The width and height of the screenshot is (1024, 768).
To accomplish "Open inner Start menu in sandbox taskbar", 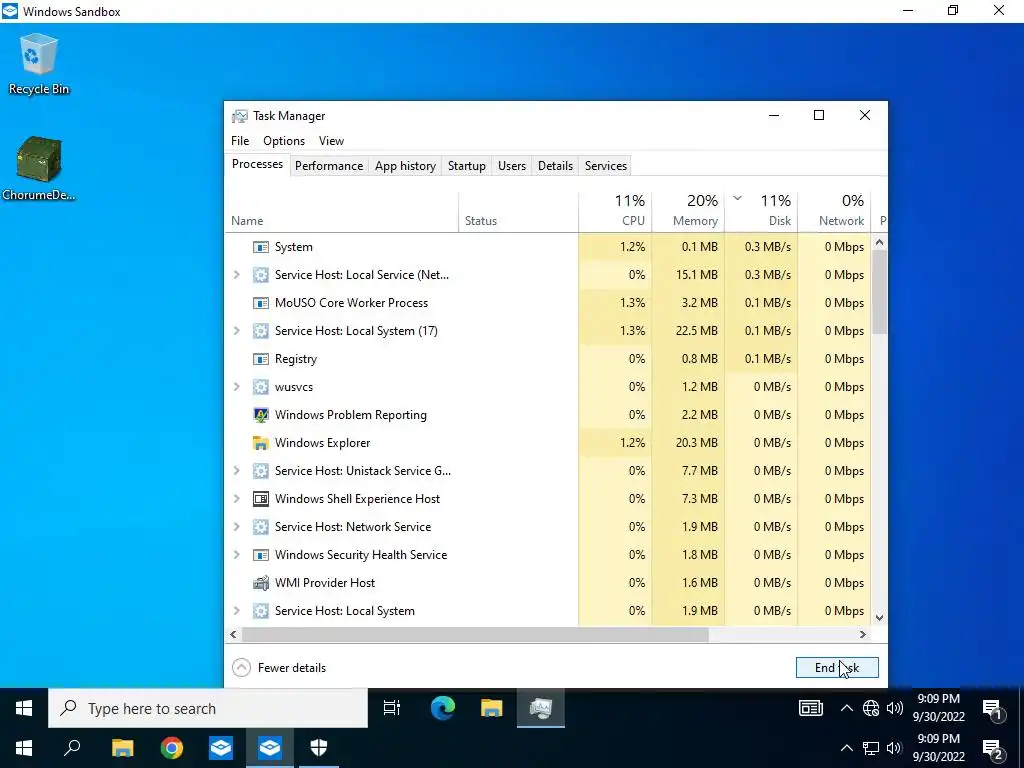I will click(24, 708).
